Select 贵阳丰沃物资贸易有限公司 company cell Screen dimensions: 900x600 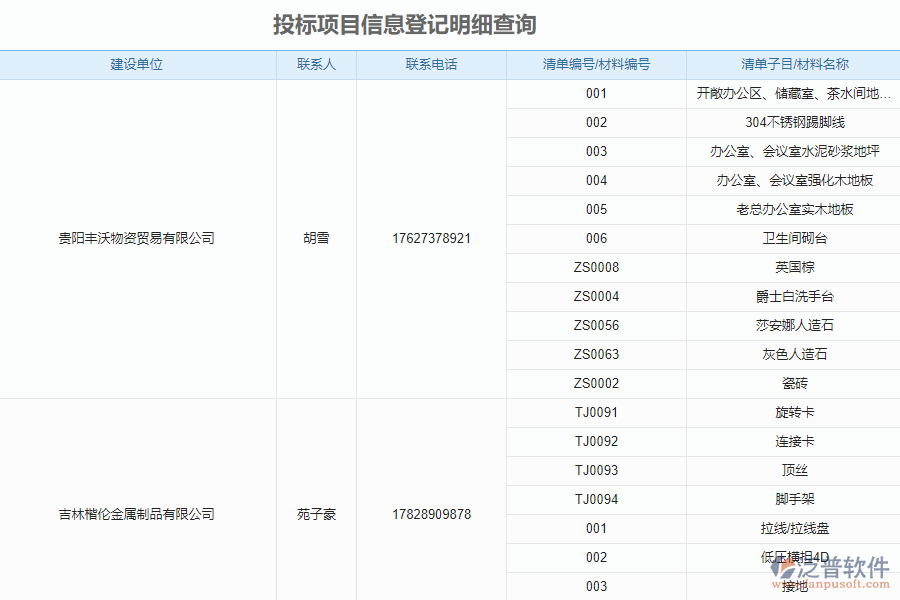(x=137, y=238)
